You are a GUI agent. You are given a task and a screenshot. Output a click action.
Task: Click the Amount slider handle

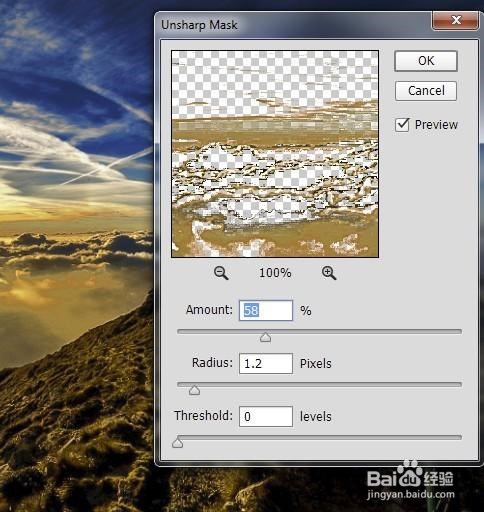(265, 337)
